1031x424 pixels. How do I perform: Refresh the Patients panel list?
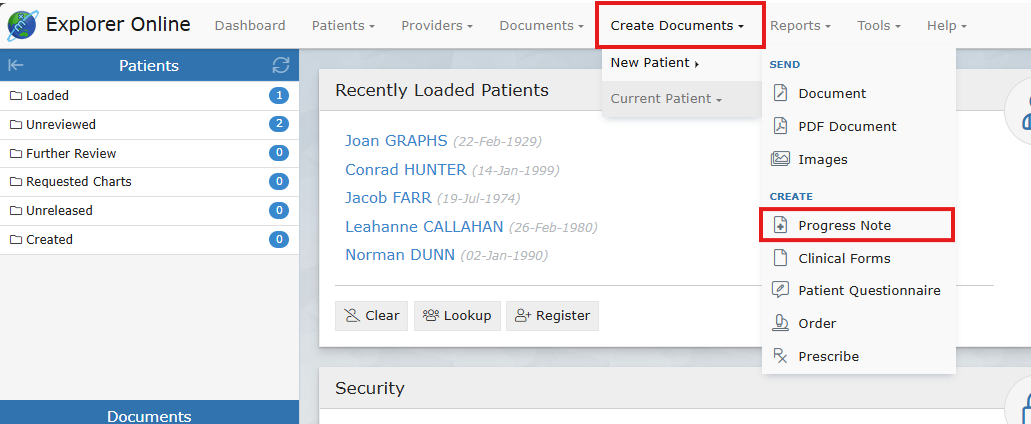[281, 66]
